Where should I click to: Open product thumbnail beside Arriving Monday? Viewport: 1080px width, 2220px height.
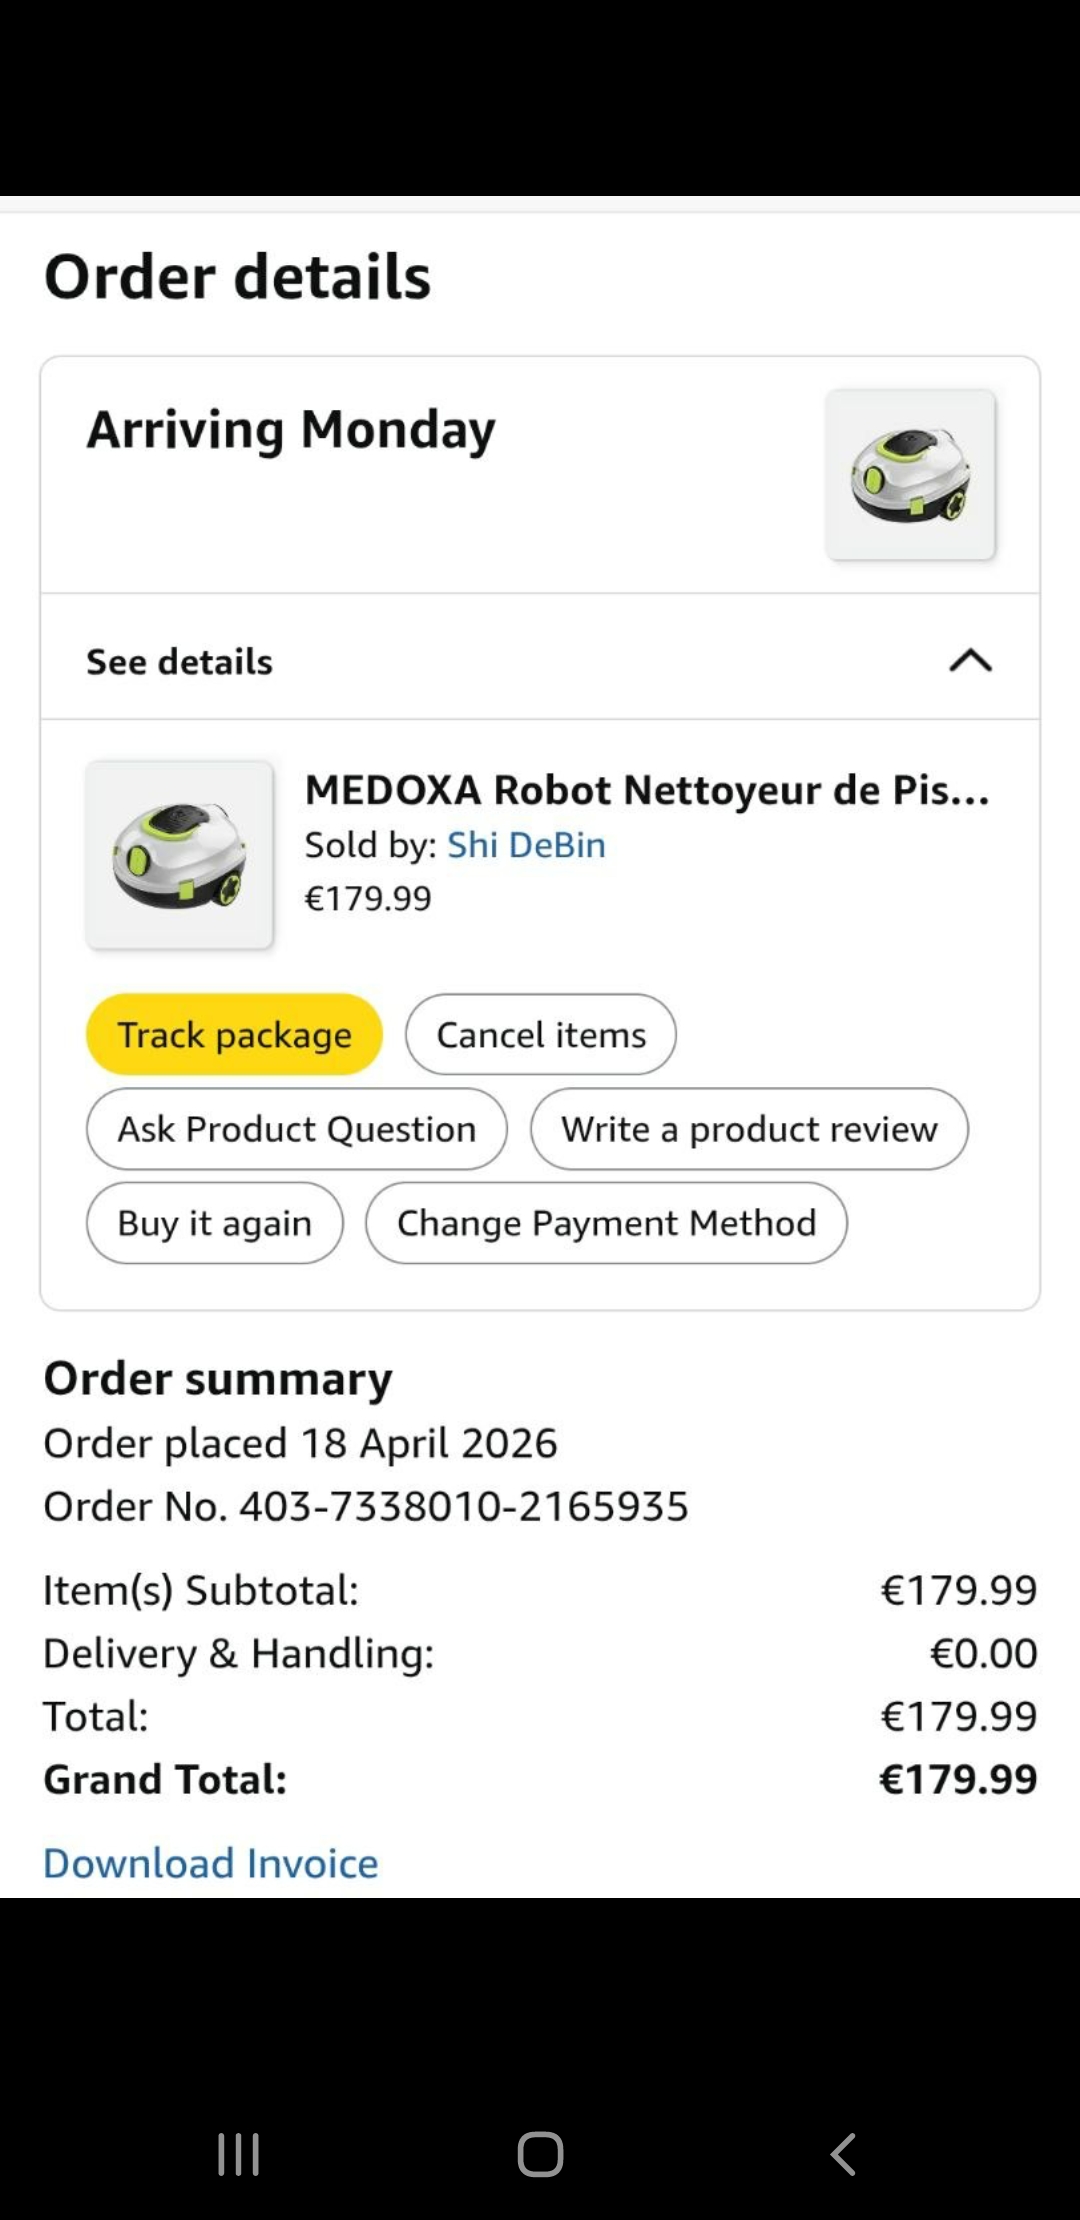[910, 474]
